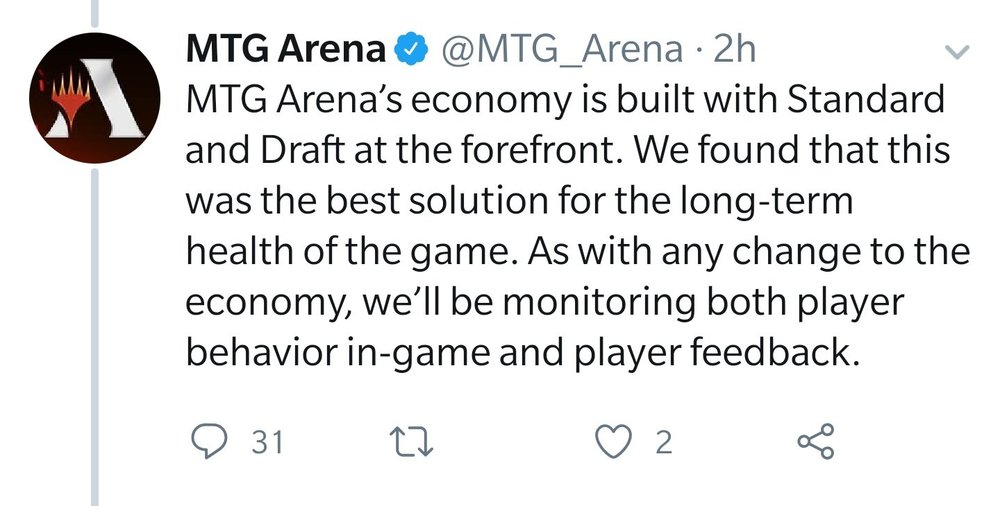Click the 31 replies count

tap(267, 442)
